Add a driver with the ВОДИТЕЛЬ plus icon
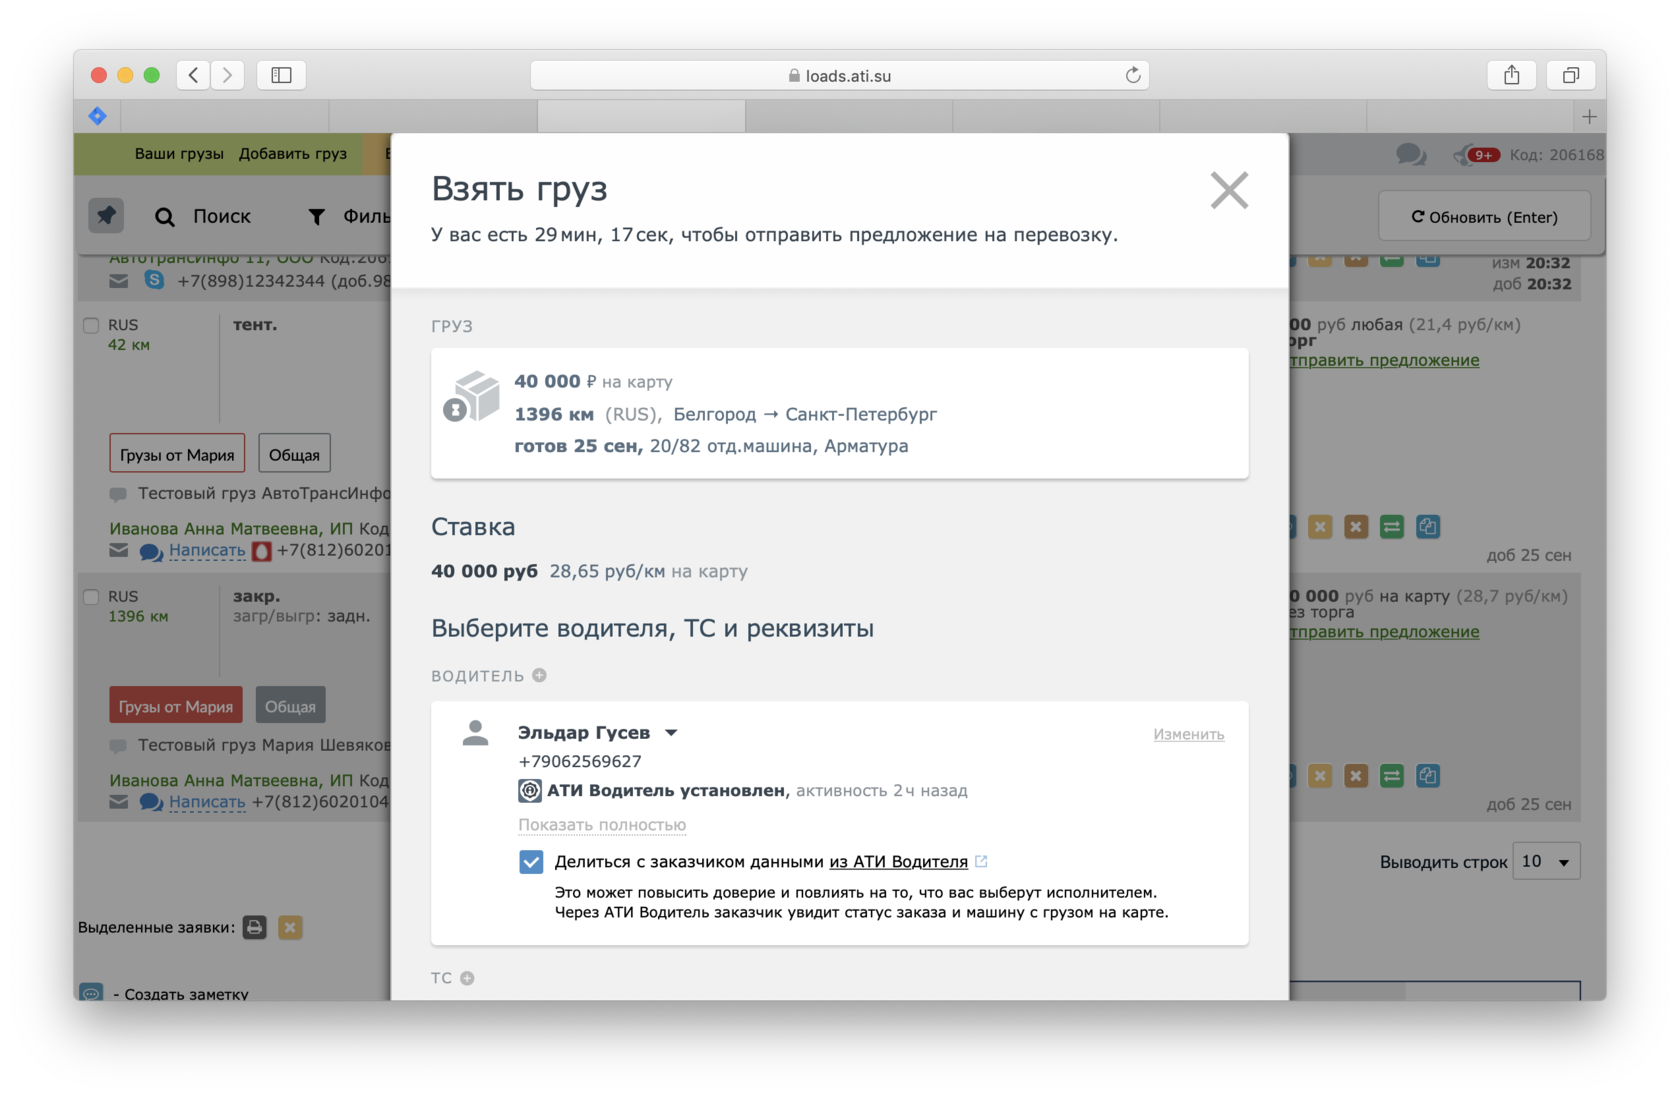This screenshot has width=1680, height=1098. click(540, 675)
